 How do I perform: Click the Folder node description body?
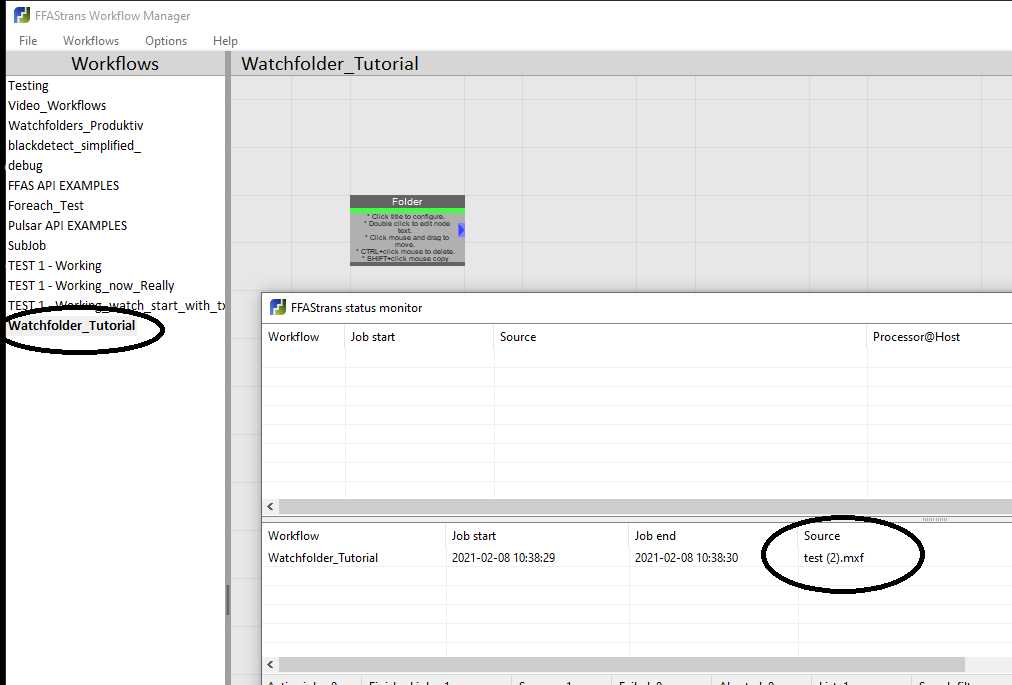click(x=405, y=237)
